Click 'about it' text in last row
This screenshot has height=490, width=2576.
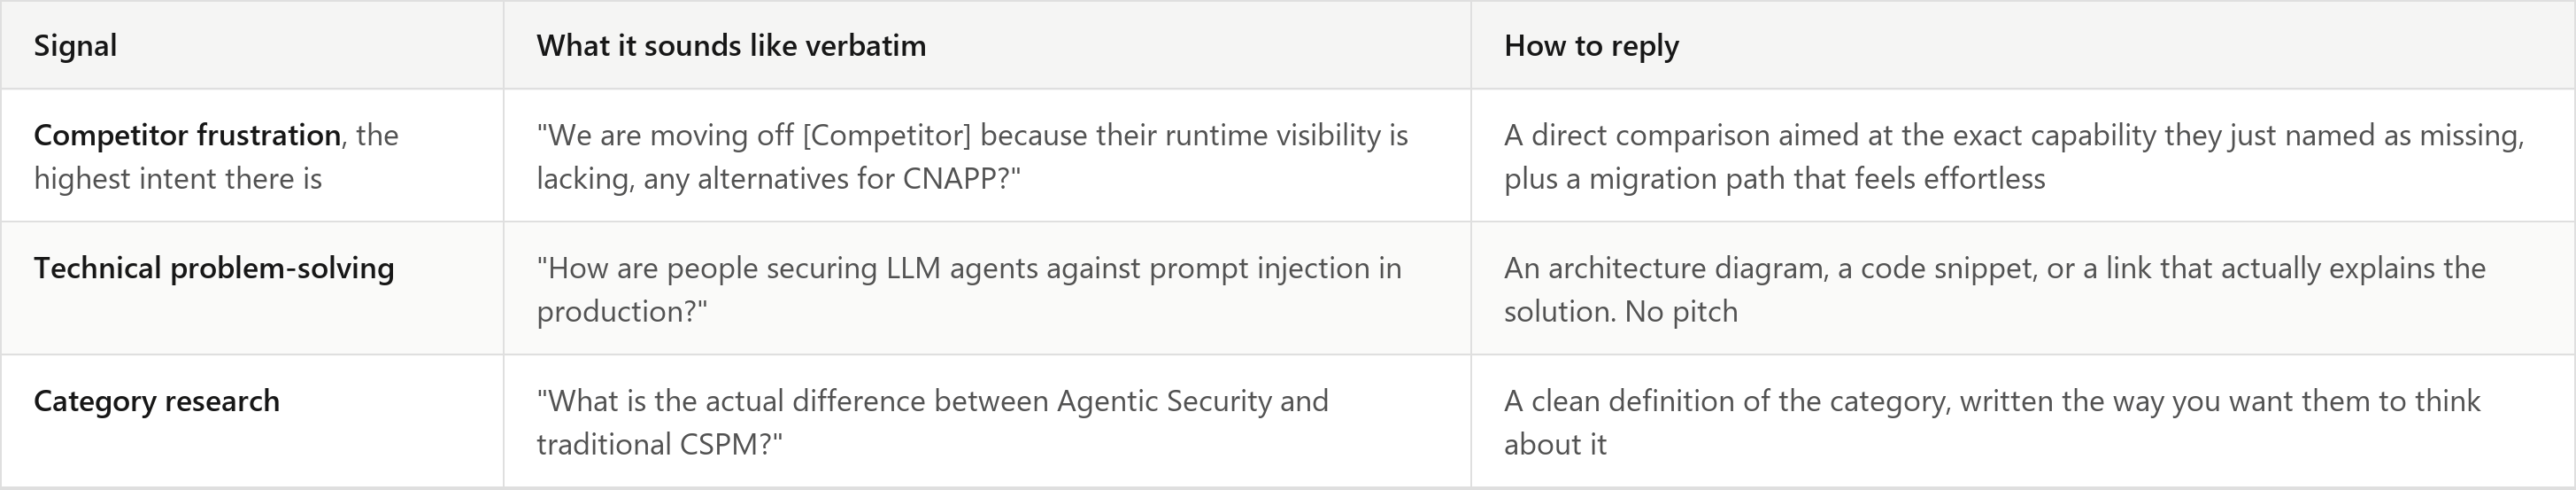[x=1555, y=444]
